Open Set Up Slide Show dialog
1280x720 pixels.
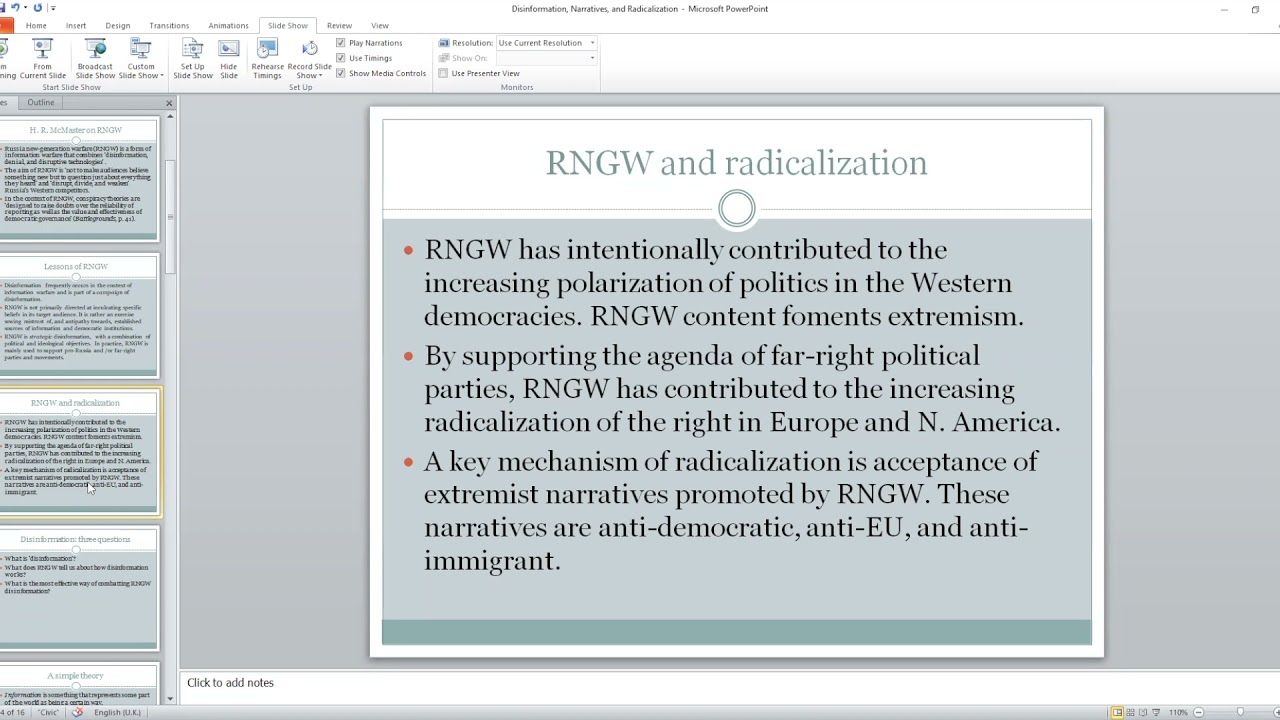[x=193, y=59]
